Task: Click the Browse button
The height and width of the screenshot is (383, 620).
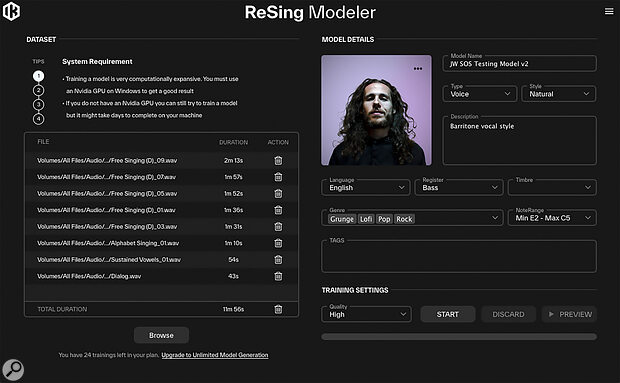Action: pyautogui.click(x=161, y=335)
